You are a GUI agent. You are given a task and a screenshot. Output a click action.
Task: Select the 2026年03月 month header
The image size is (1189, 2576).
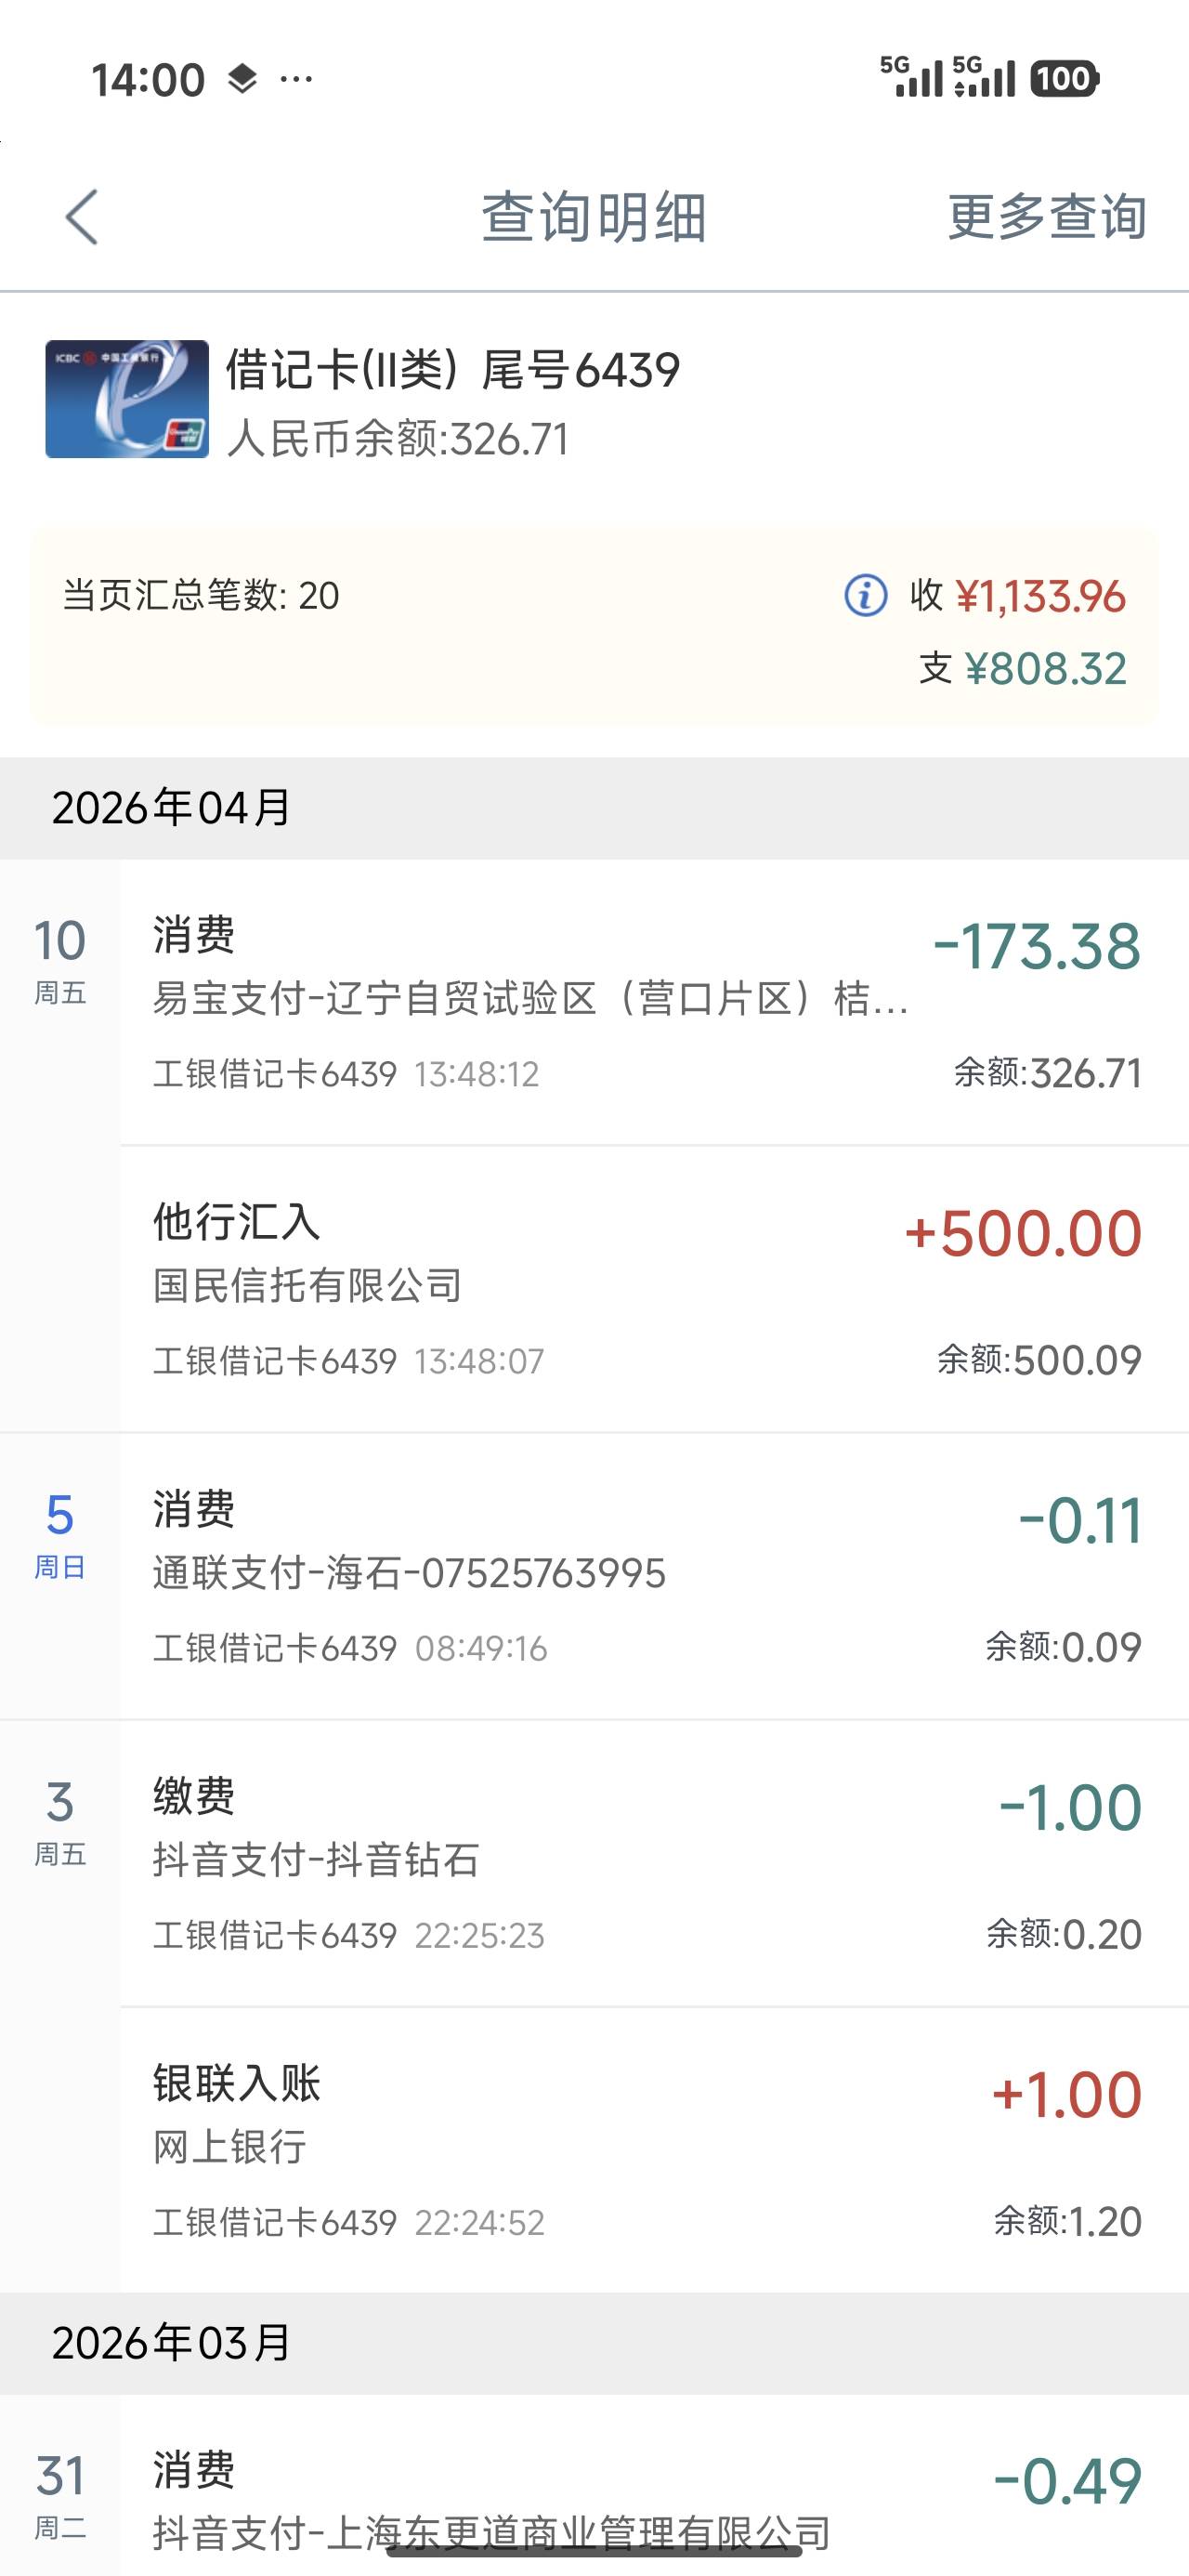pyautogui.click(x=172, y=2343)
